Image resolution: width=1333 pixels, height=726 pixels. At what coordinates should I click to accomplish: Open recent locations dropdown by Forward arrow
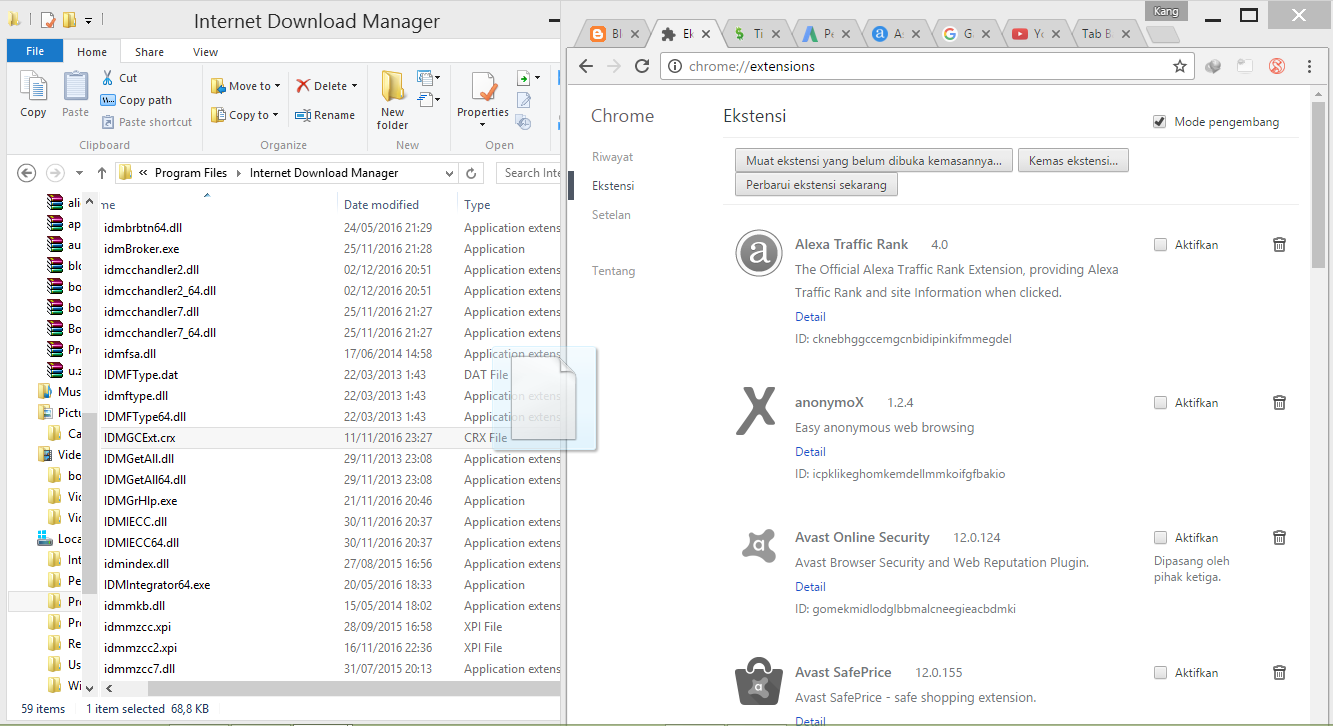pos(77,173)
